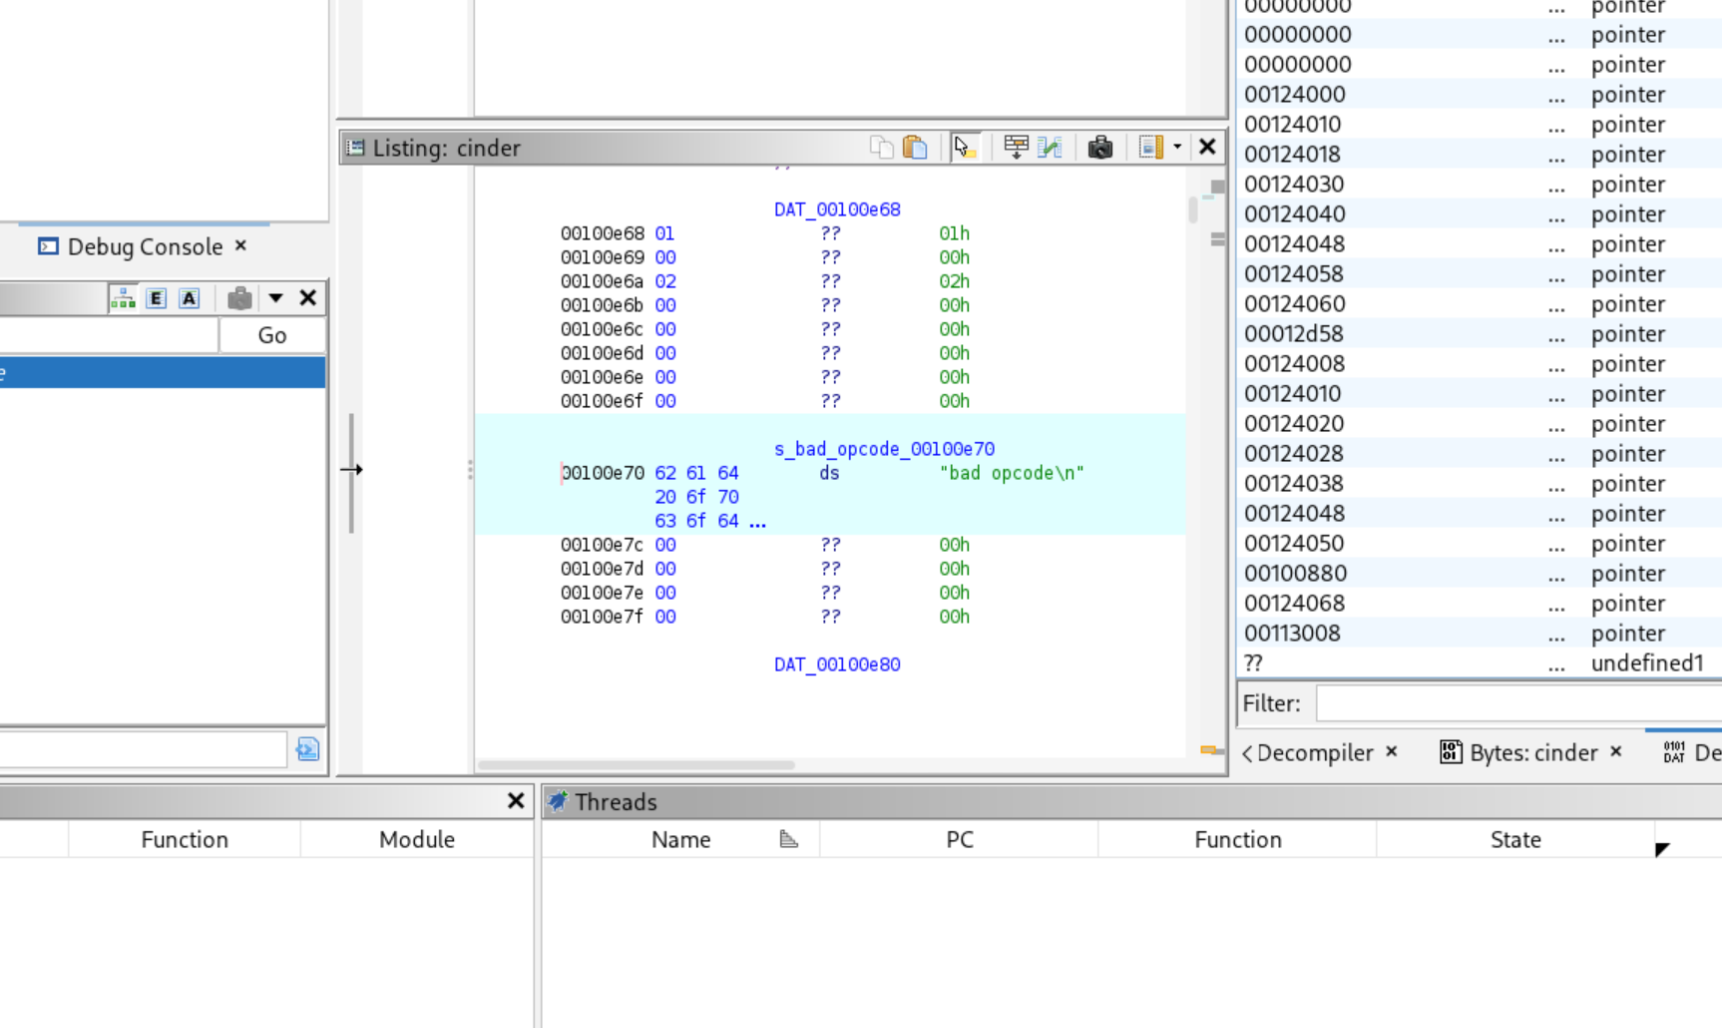Image resolution: width=1722 pixels, height=1028 pixels.
Task: Toggle the Elements table (E) icon
Action: click(x=156, y=298)
